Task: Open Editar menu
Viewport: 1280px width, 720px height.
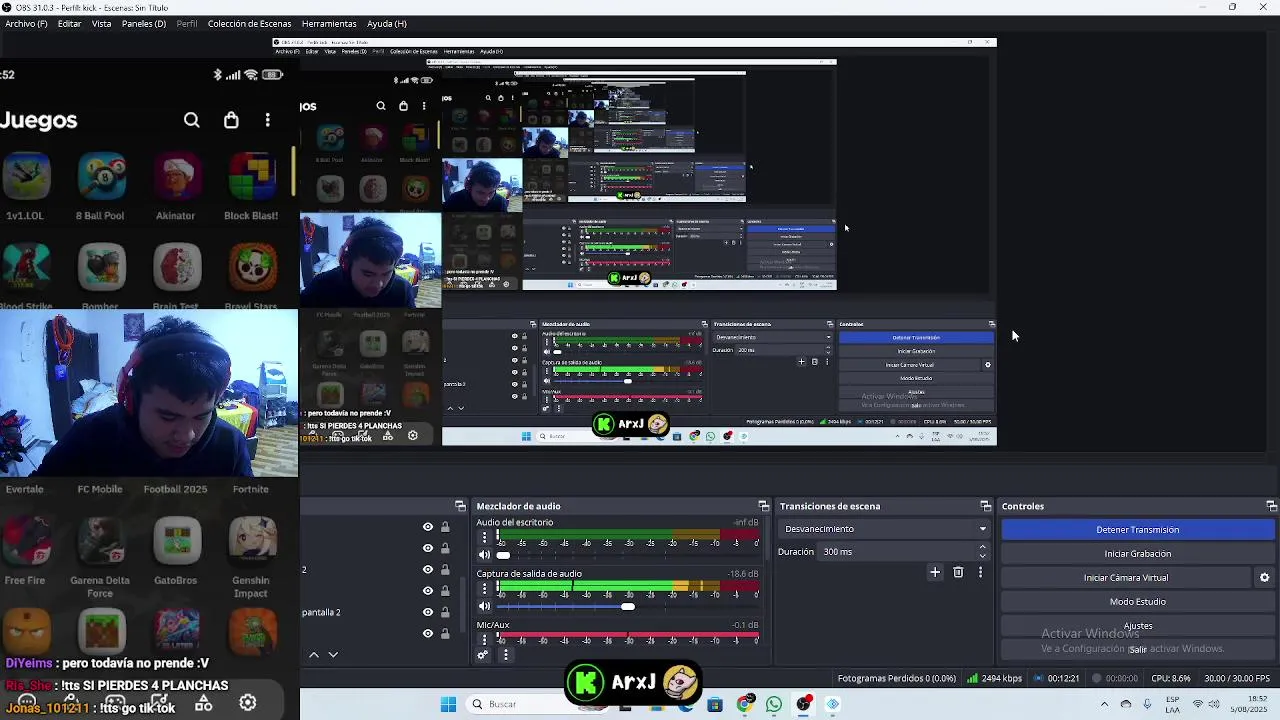Action: (69, 24)
